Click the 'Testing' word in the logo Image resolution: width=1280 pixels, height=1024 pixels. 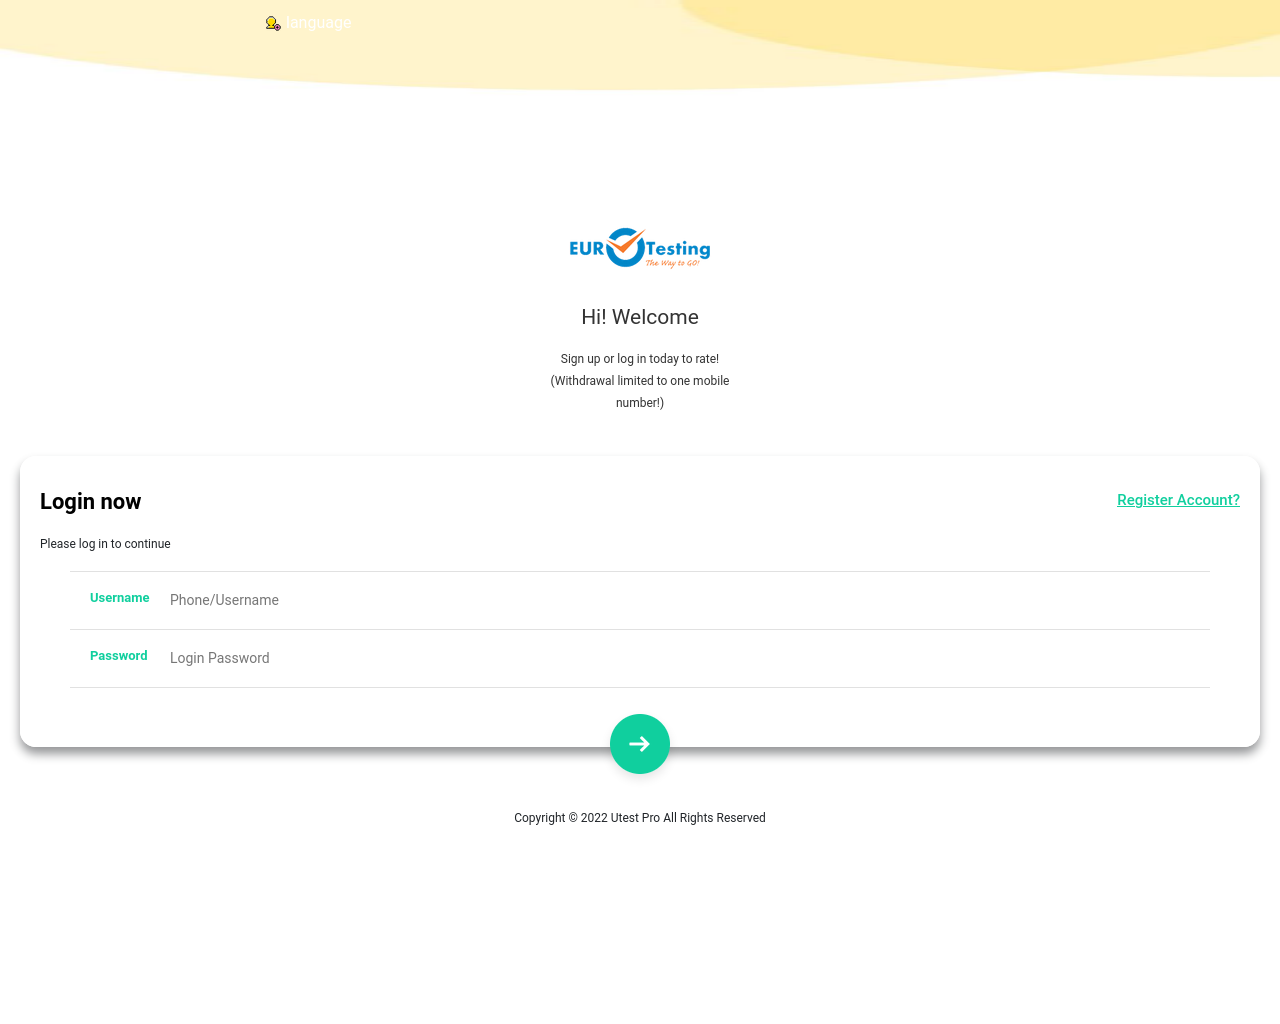679,248
